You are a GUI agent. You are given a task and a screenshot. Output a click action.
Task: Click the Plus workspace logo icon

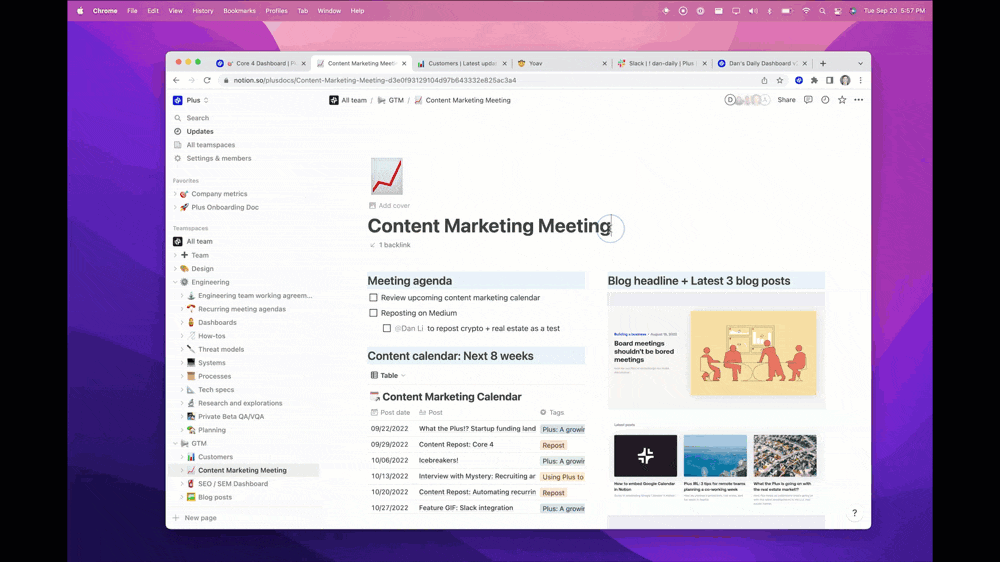(x=178, y=100)
